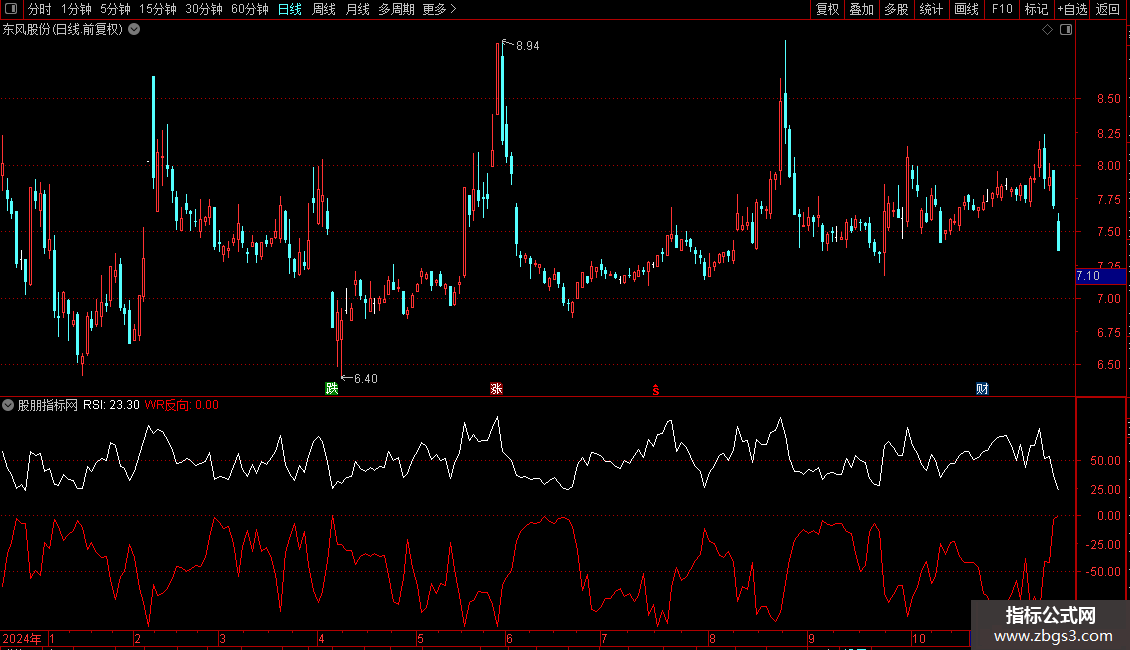Click the month 6 marker on time axis
The width and height of the screenshot is (1130, 650).
point(509,638)
